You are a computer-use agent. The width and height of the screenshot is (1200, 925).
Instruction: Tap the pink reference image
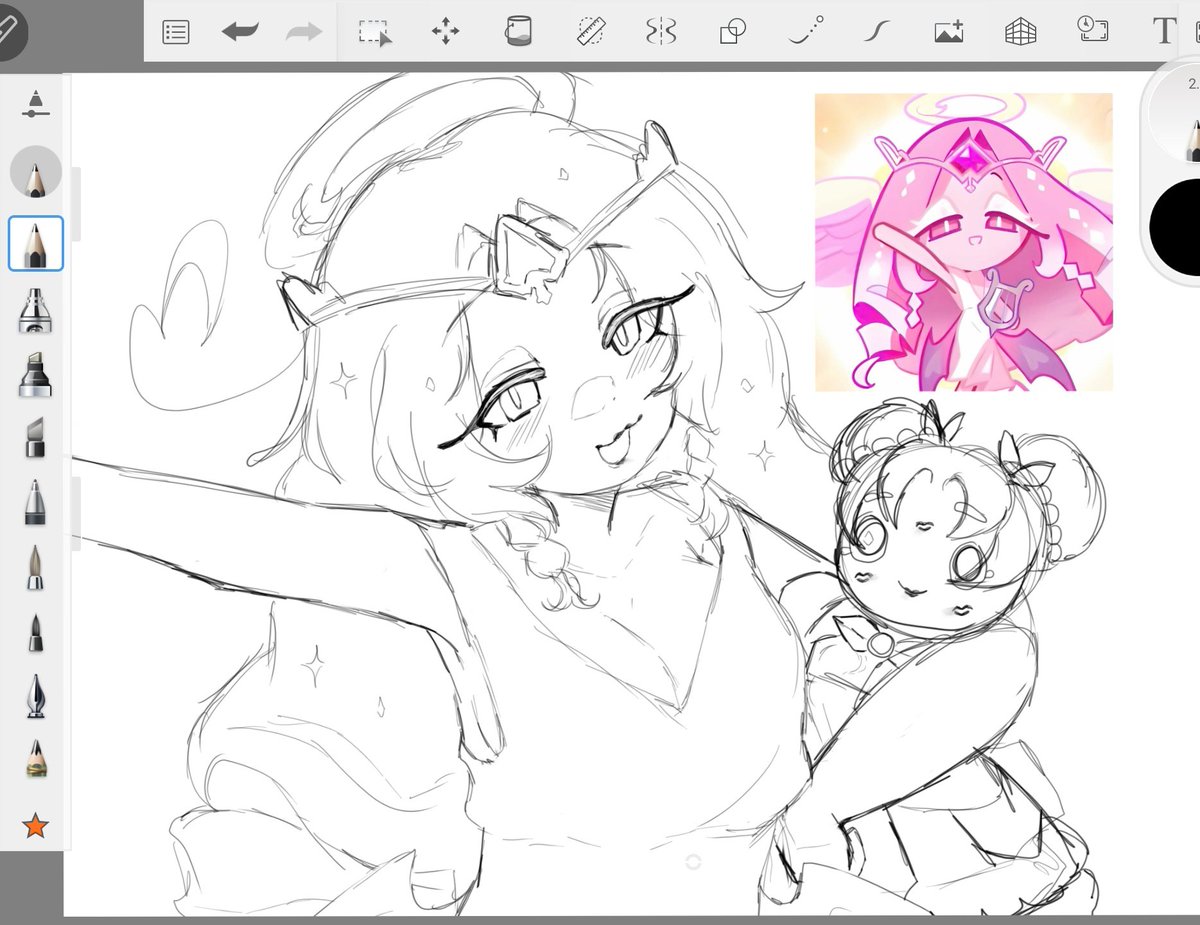tap(963, 242)
